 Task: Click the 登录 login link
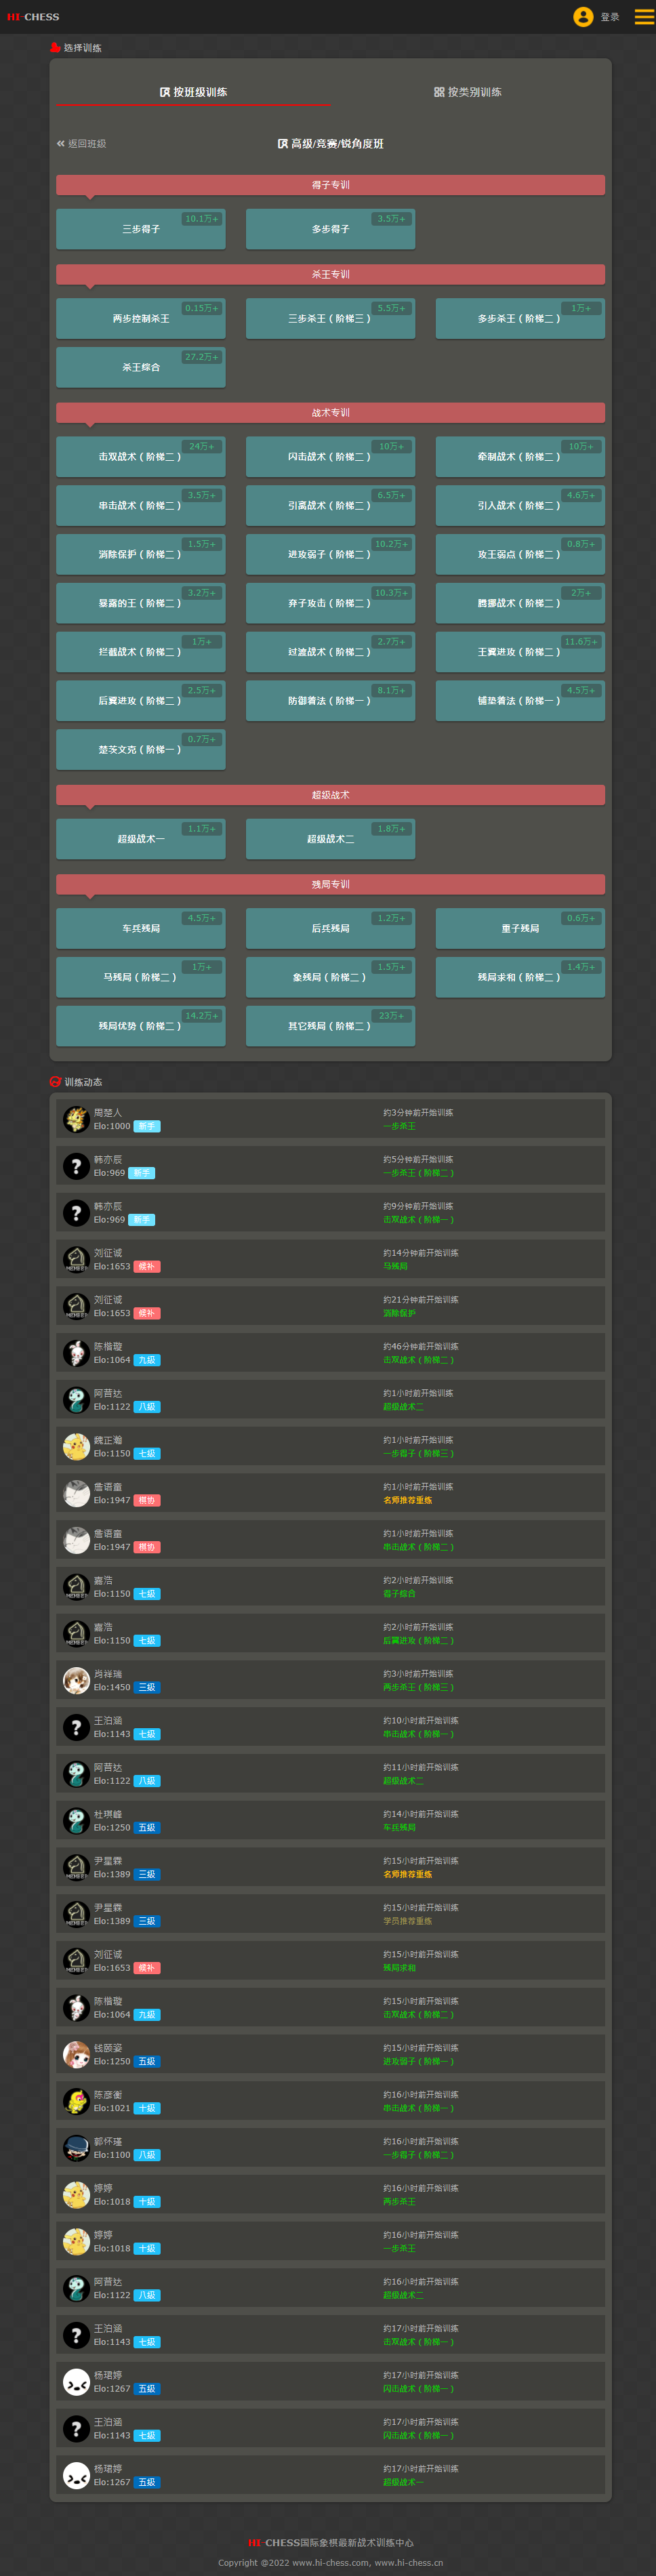coord(609,17)
